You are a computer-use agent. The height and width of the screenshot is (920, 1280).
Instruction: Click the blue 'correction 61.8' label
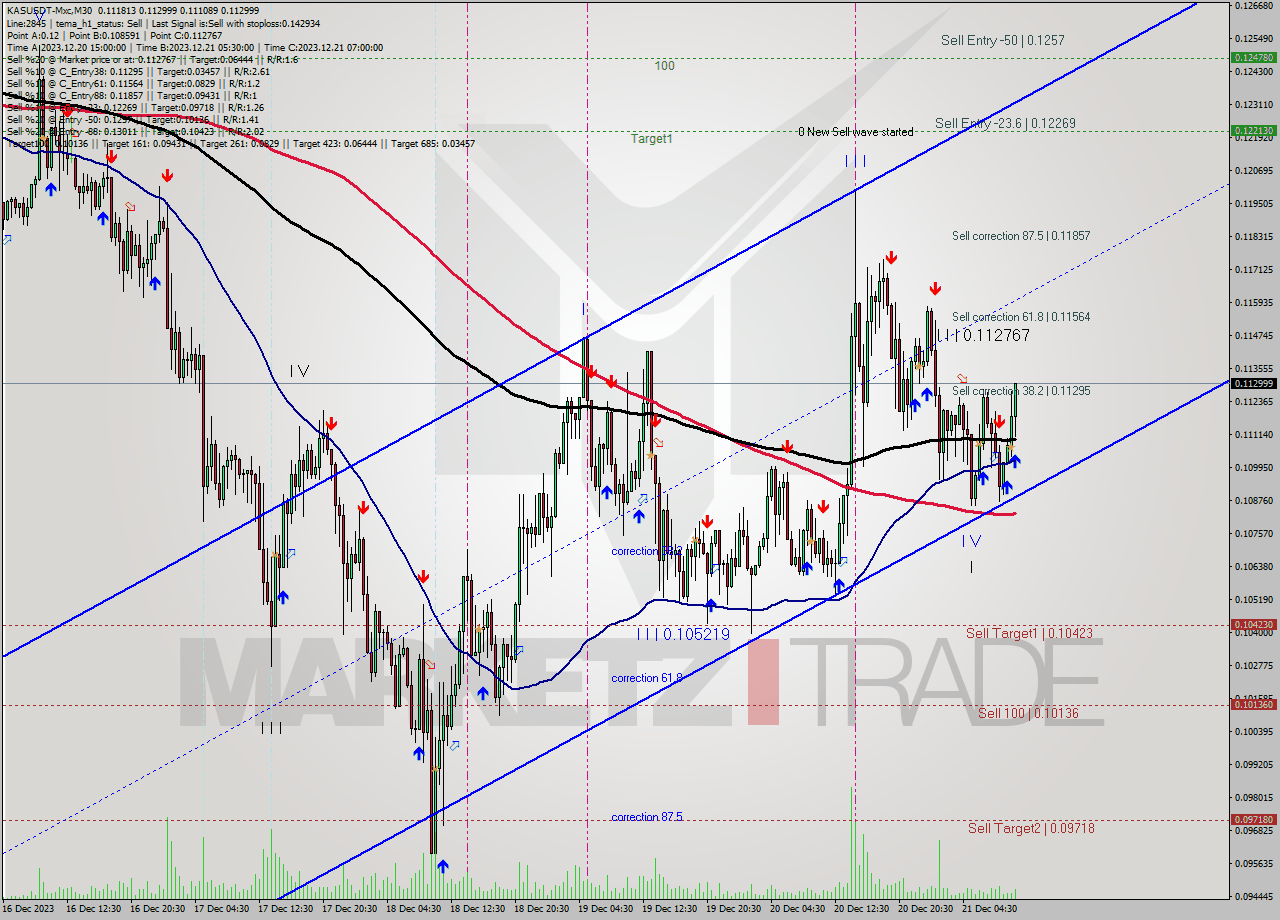pos(647,678)
